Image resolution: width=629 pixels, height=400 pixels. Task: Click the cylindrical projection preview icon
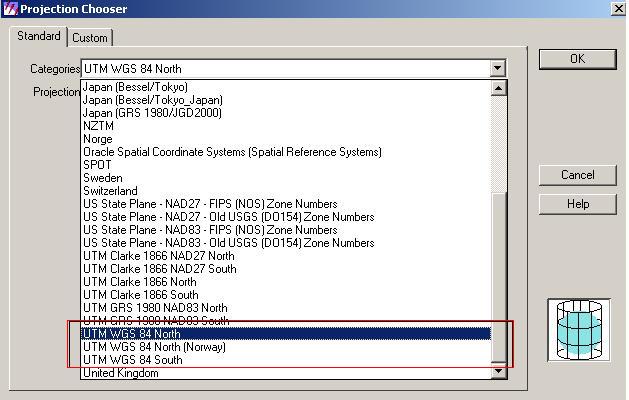click(x=579, y=330)
